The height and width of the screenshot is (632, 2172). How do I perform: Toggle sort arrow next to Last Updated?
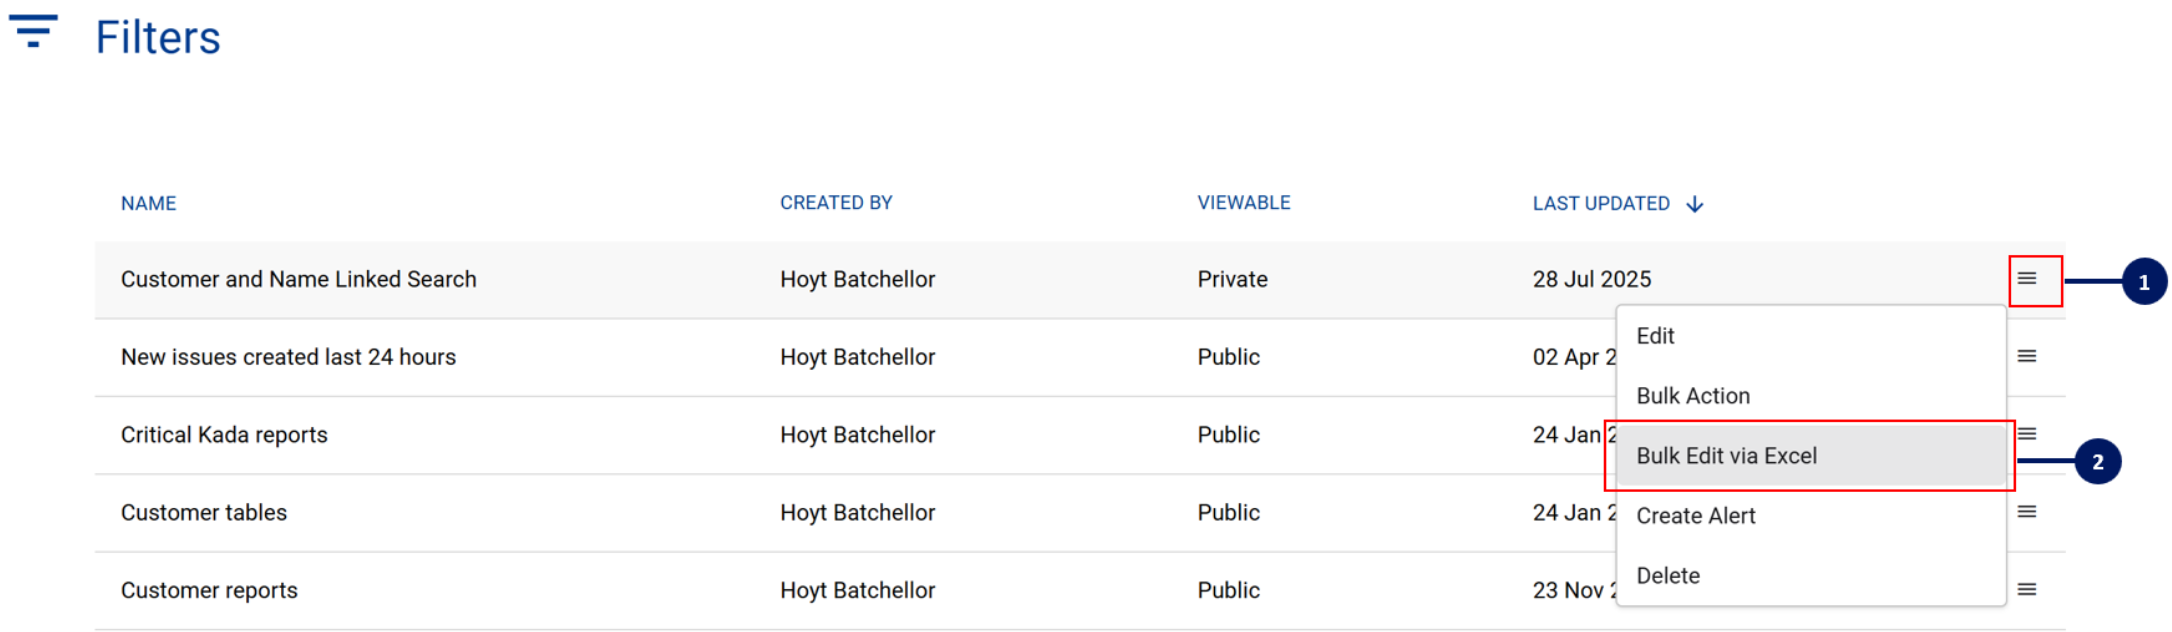pos(1695,204)
